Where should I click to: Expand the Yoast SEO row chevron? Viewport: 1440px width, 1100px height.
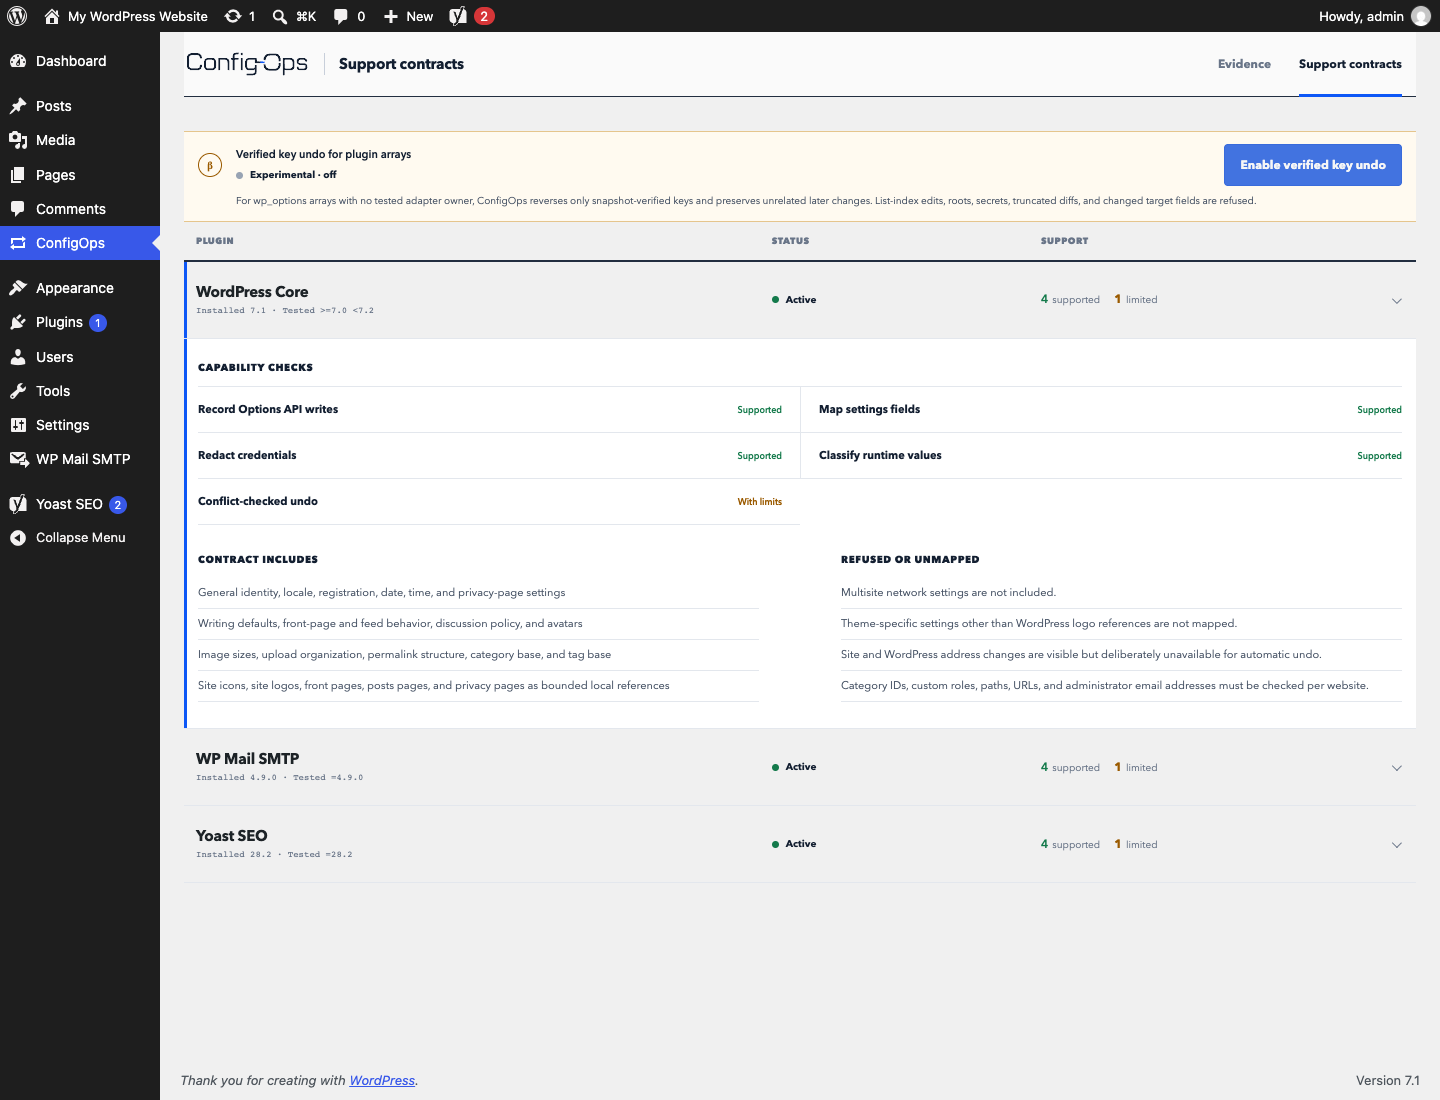1397,845
